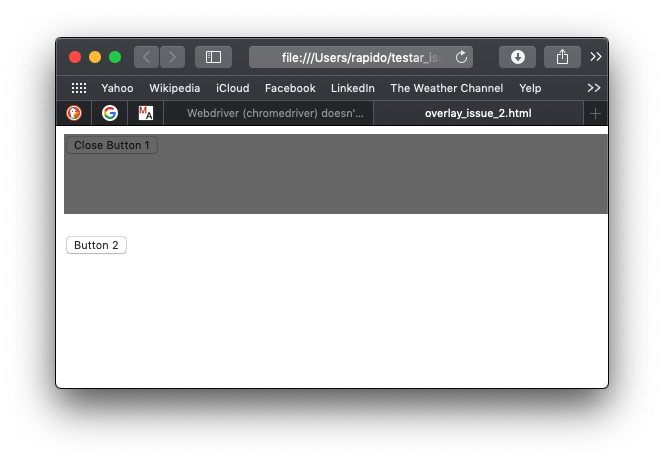Screen dimensions: 664x462
Task: Expand toolbar overflow chevrons next to Share
Action: point(596,57)
